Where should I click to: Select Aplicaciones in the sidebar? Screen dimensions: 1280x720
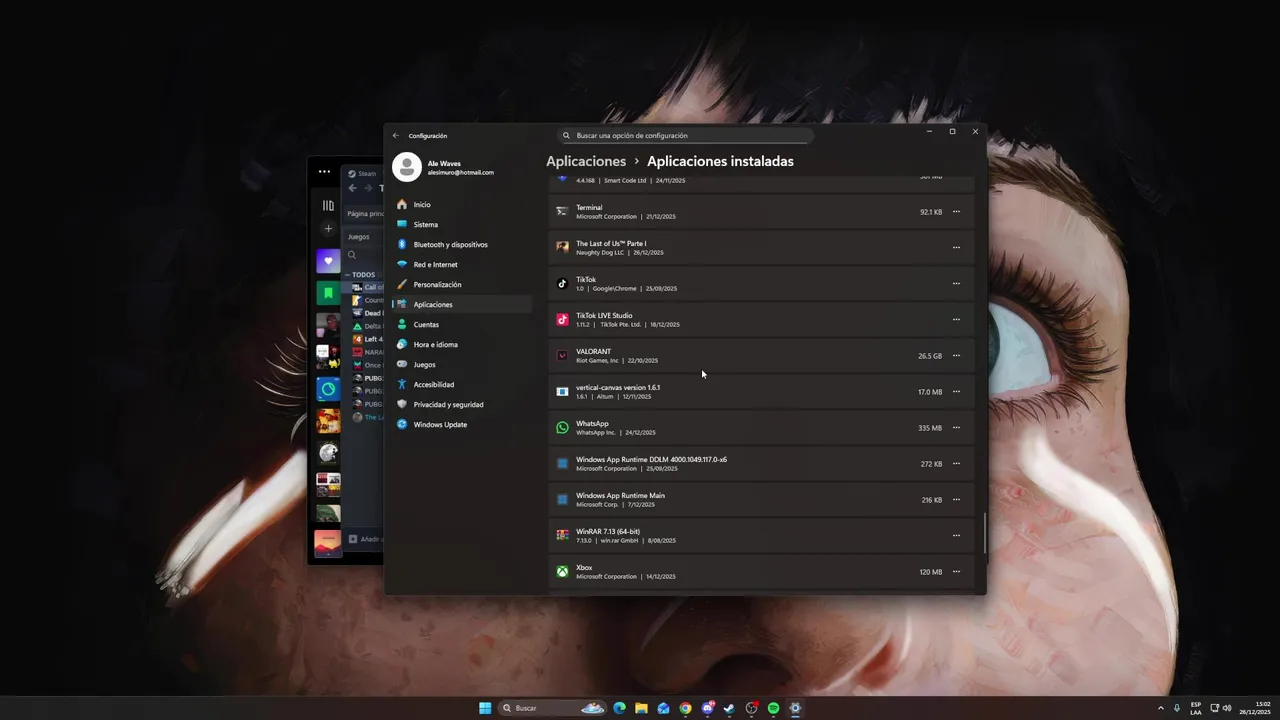[x=463, y=304]
